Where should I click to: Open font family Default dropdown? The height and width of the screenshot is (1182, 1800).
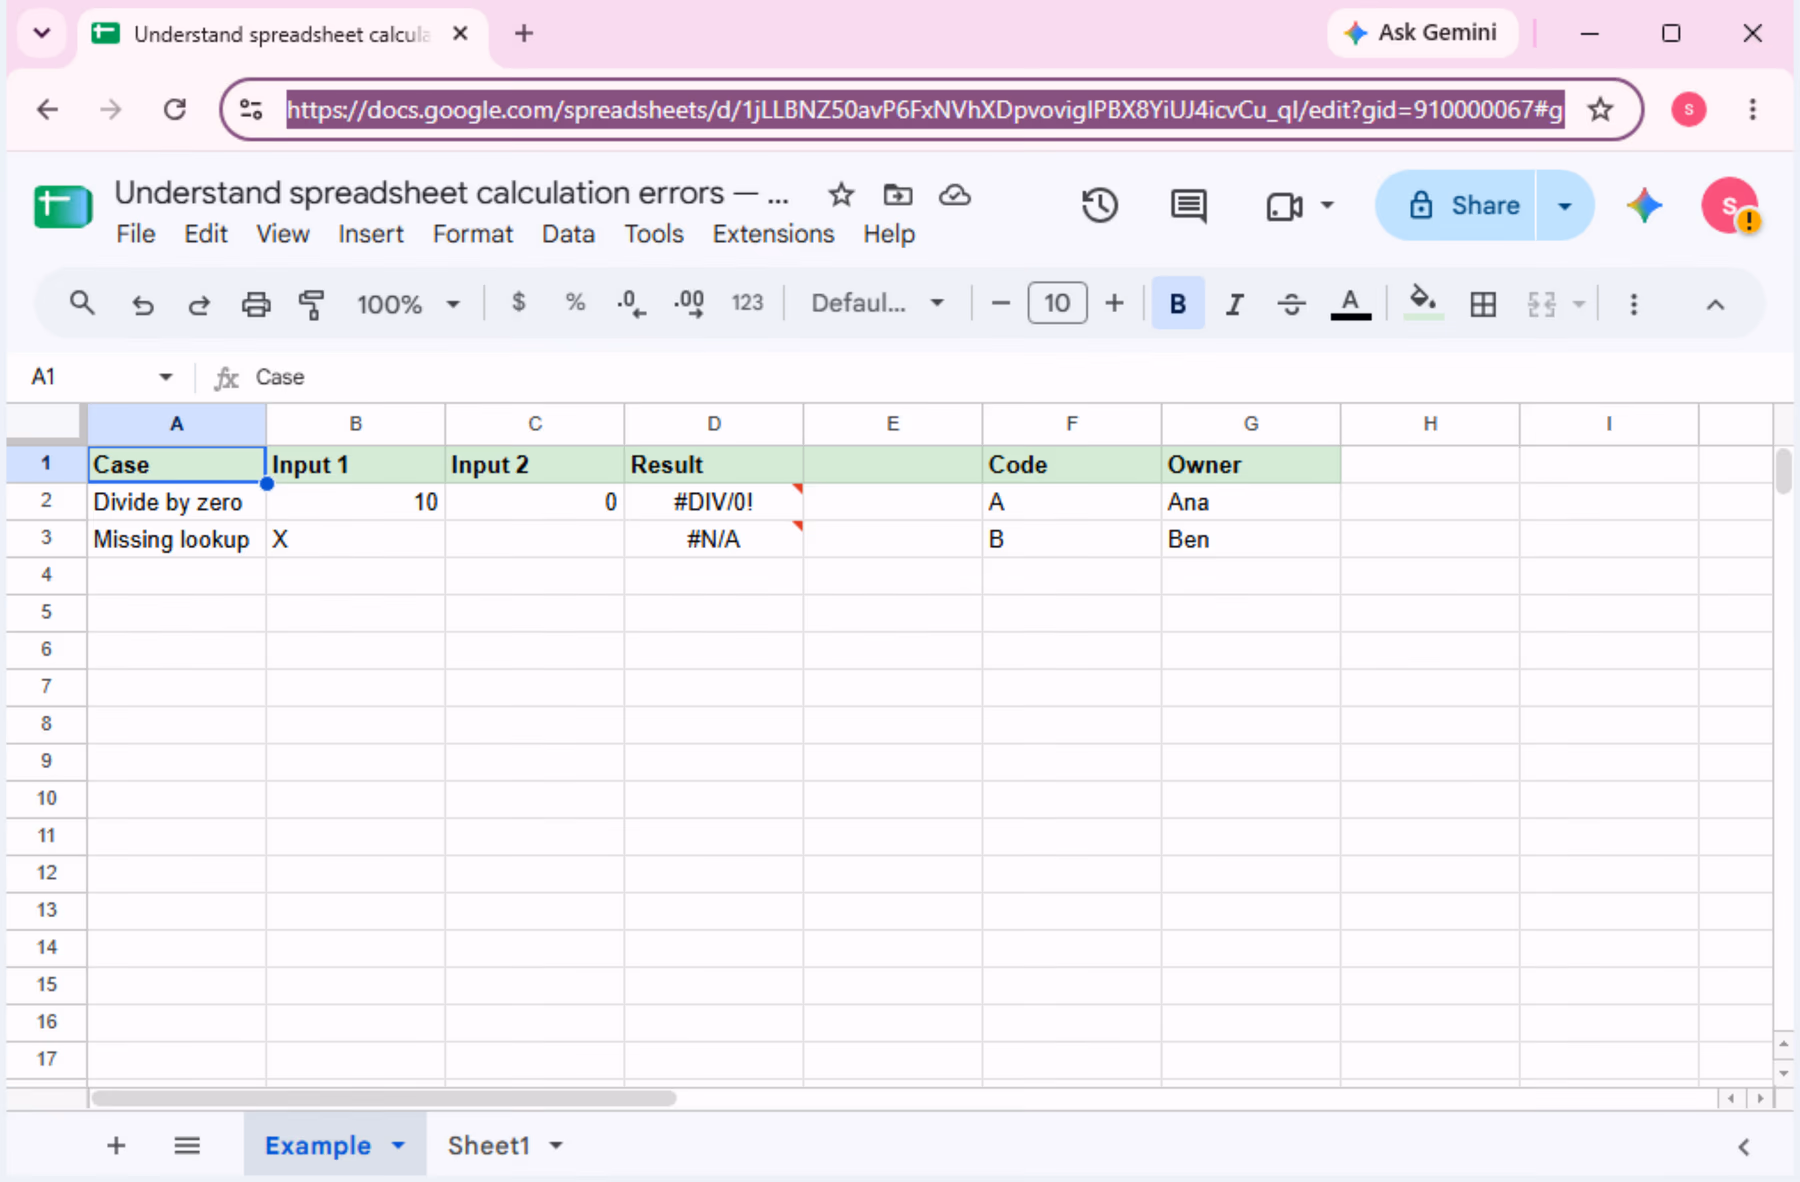click(877, 303)
